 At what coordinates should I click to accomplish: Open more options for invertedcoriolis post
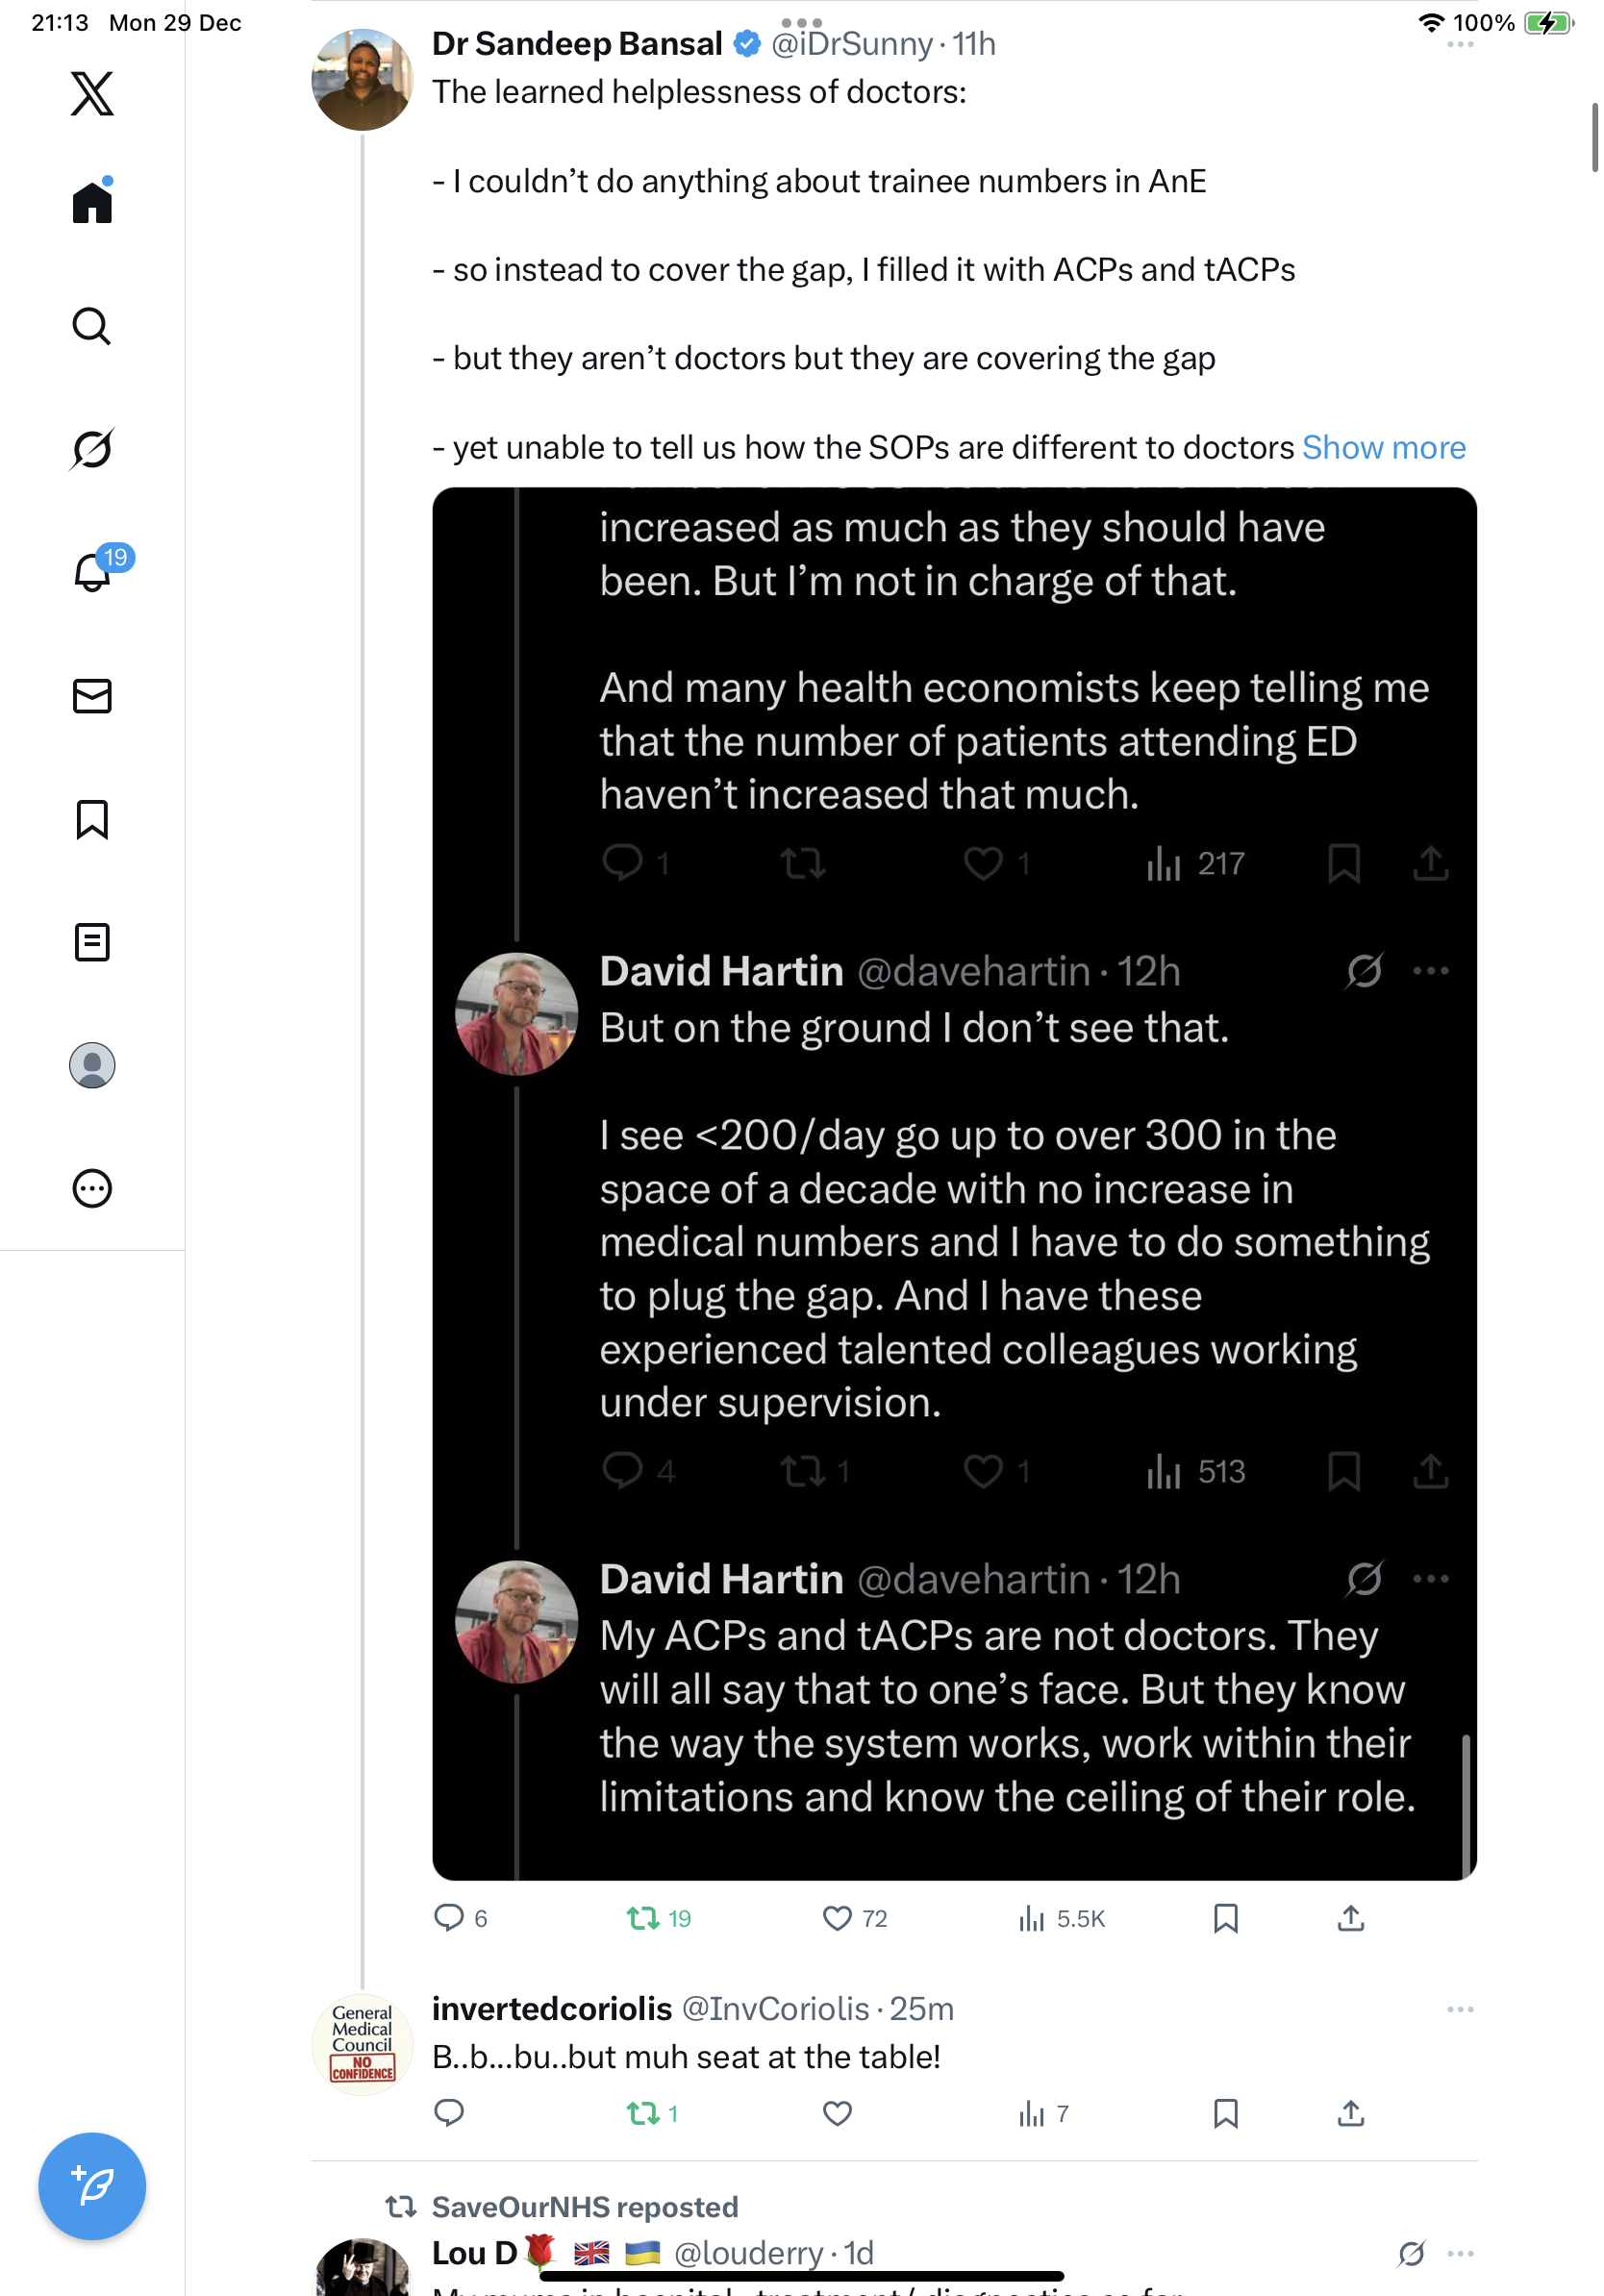point(1460,2009)
